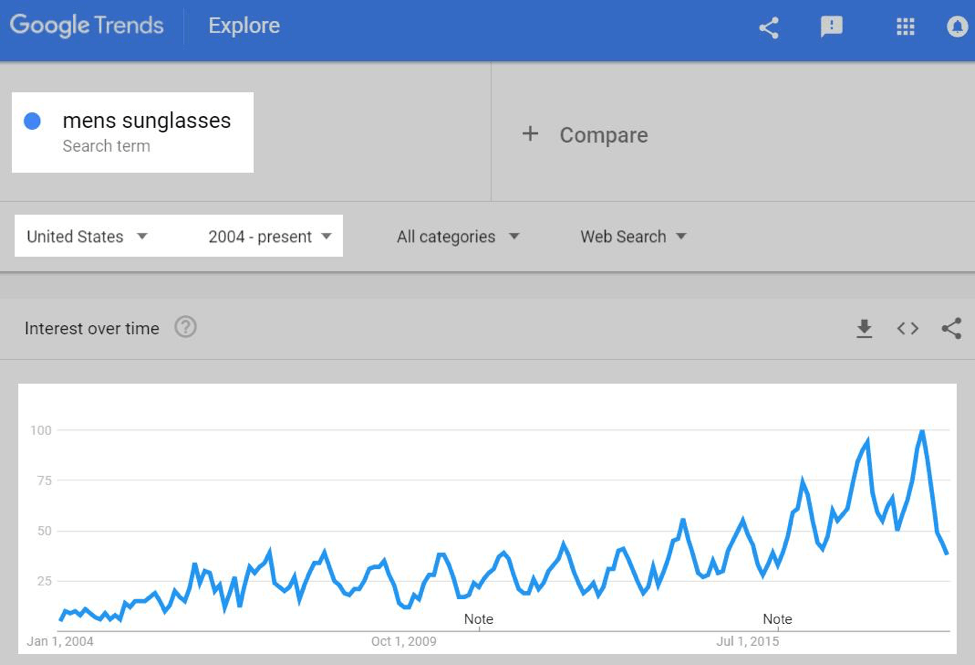Go to the Explore section
975x665 pixels.
pyautogui.click(x=244, y=26)
